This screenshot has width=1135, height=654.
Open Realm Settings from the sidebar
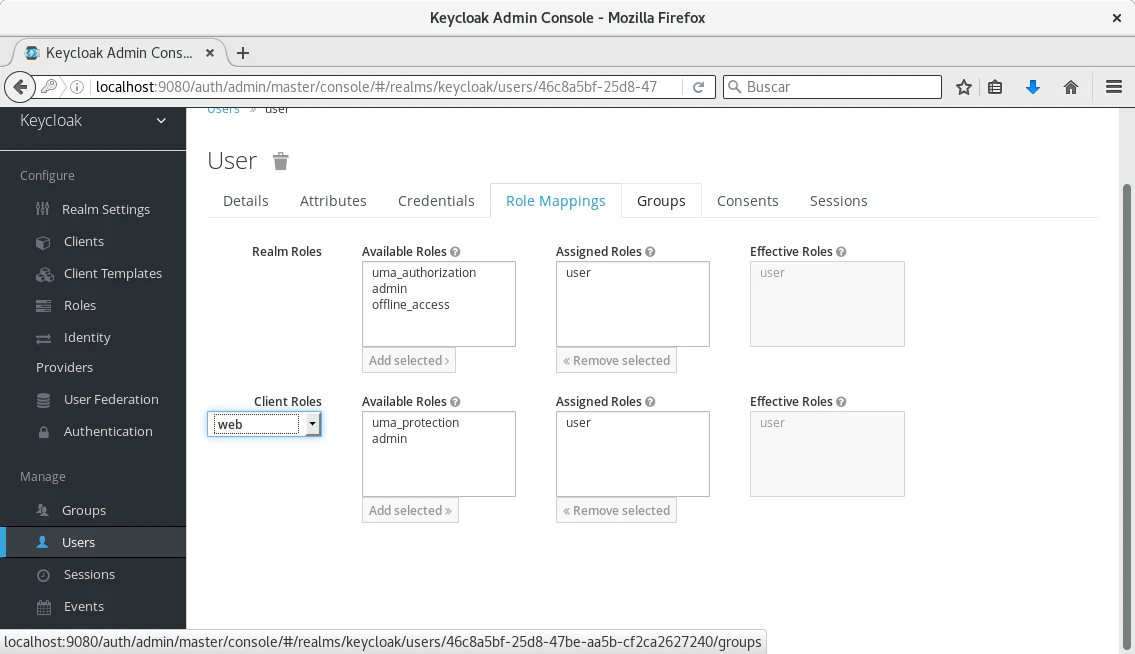(x=105, y=209)
